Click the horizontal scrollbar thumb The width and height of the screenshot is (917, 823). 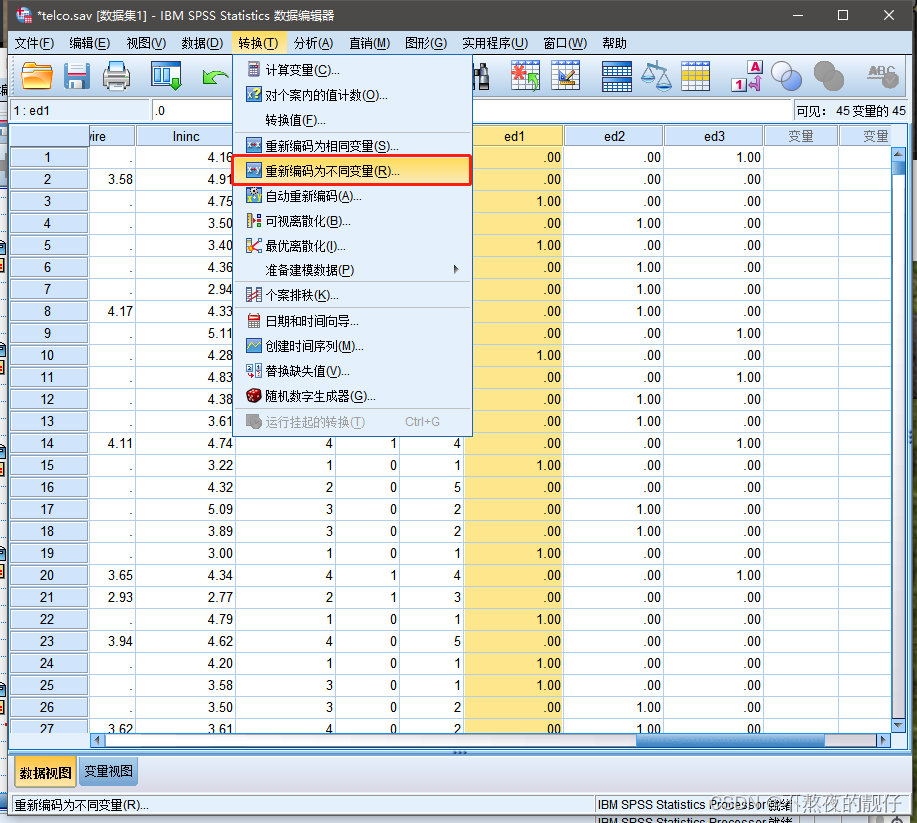tap(730, 741)
